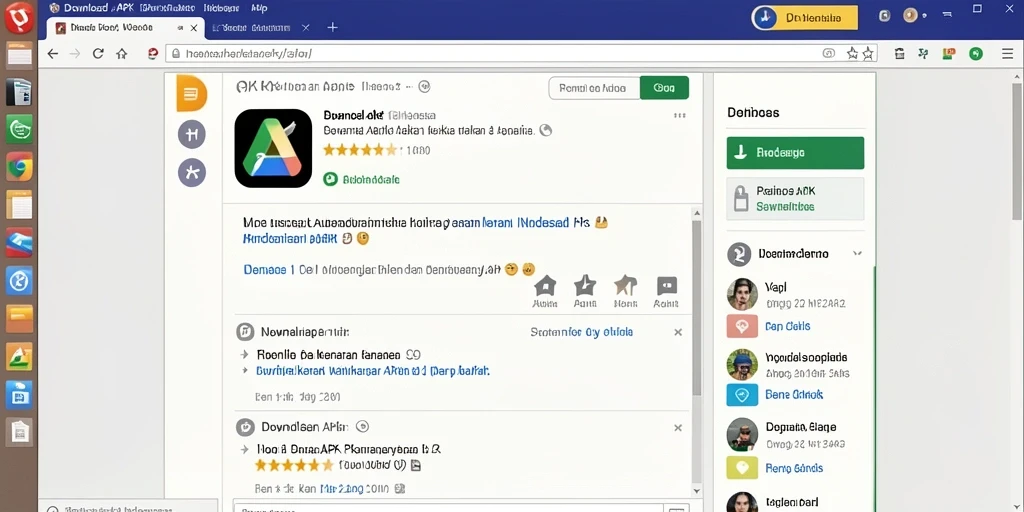Open the Download APK menu item
1024x512 pixels.
[x=99, y=8]
